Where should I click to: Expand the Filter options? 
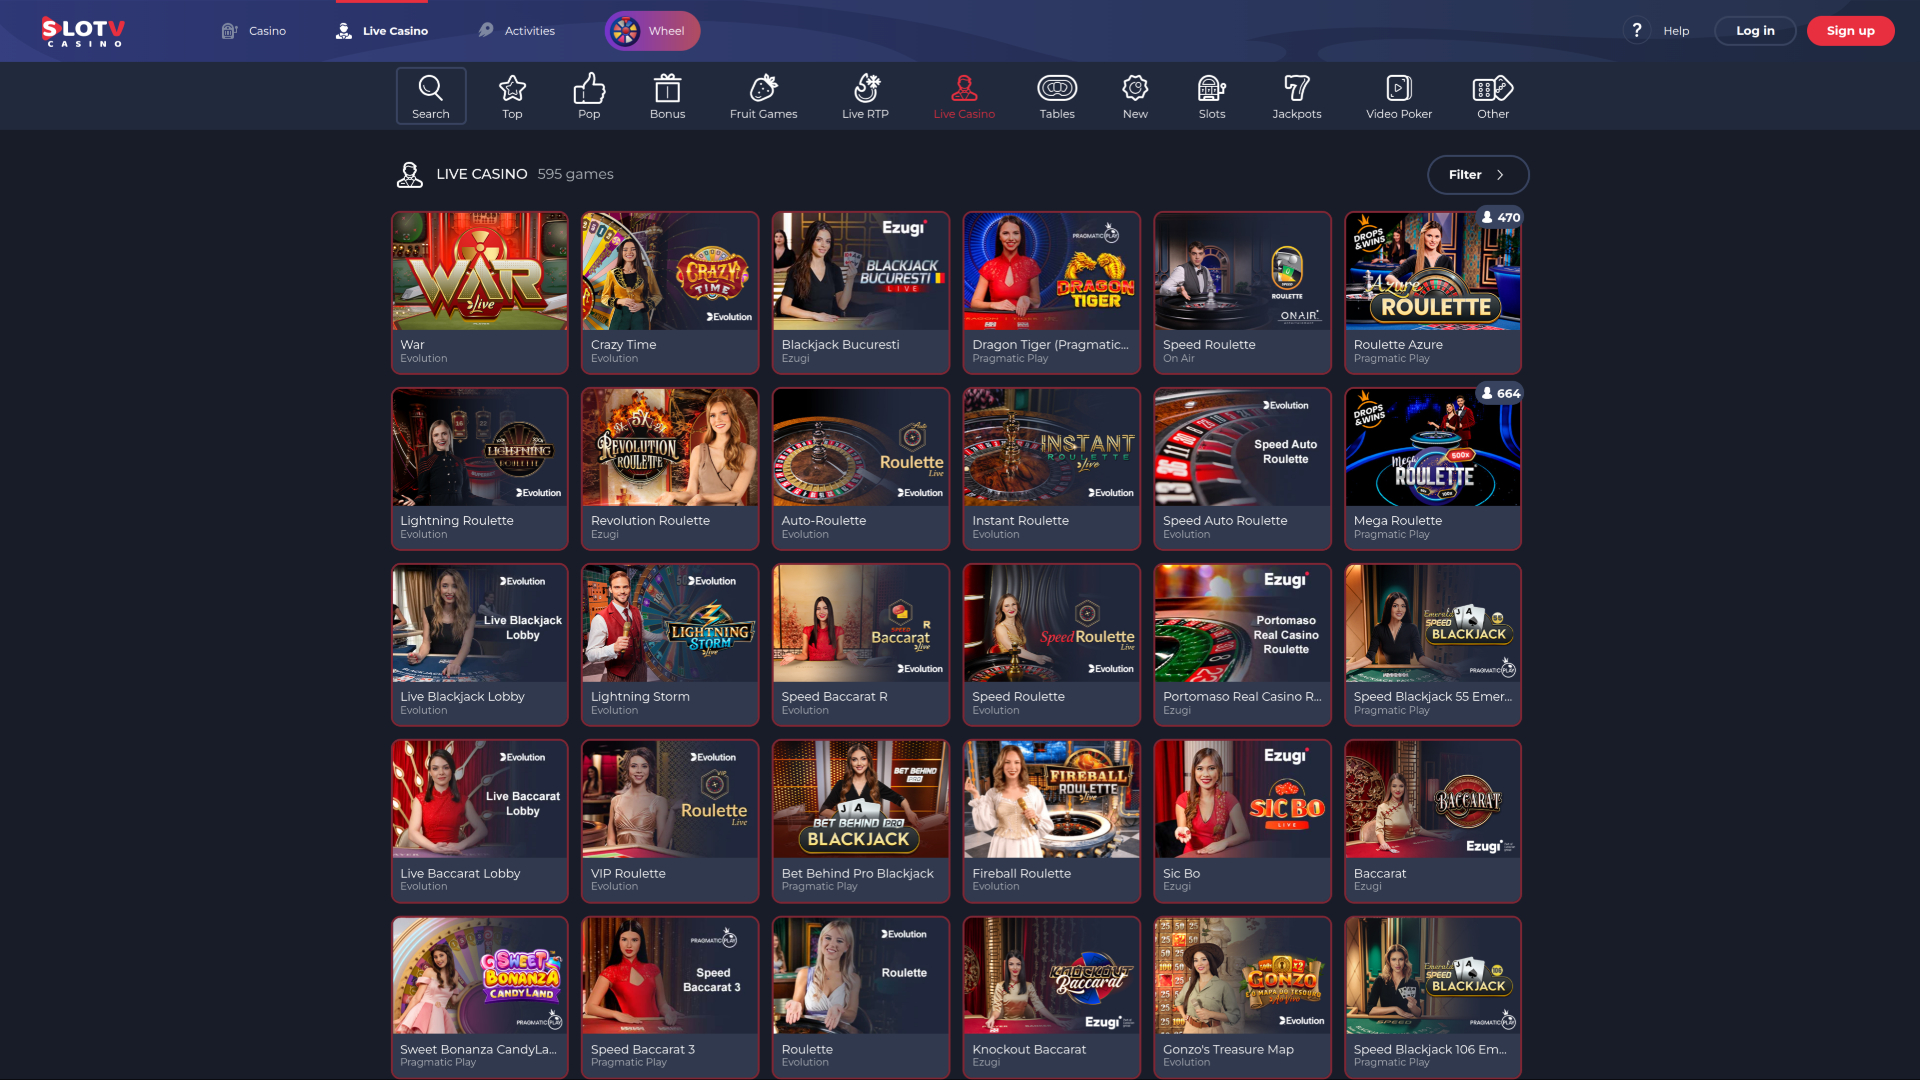point(1478,174)
